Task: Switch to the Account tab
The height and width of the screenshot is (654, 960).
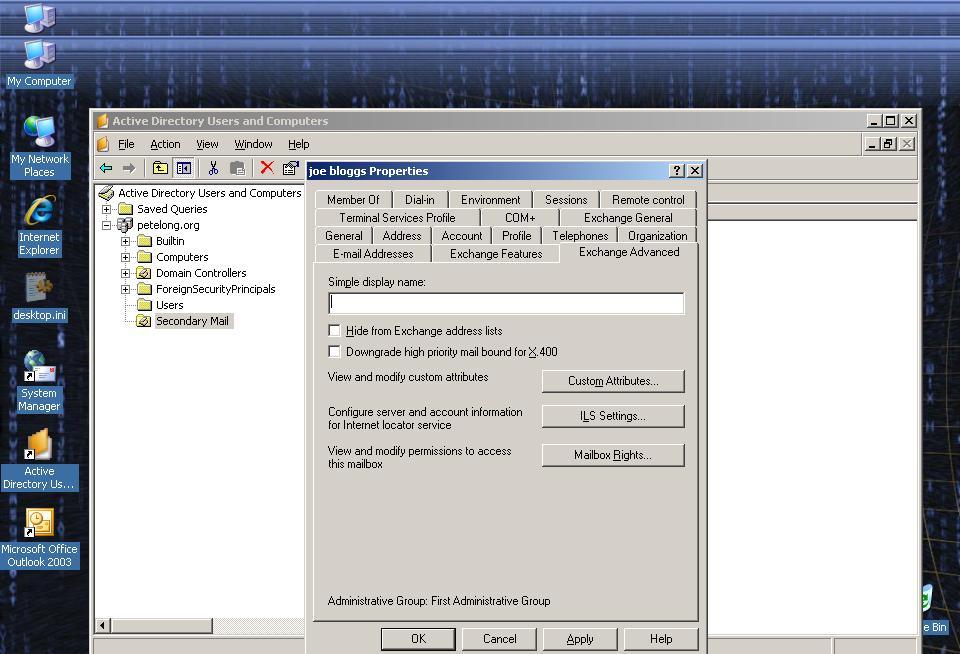Action: click(x=462, y=236)
